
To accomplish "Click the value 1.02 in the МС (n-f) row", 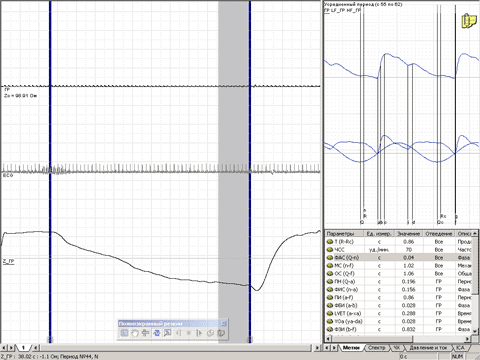I will coord(409,266).
